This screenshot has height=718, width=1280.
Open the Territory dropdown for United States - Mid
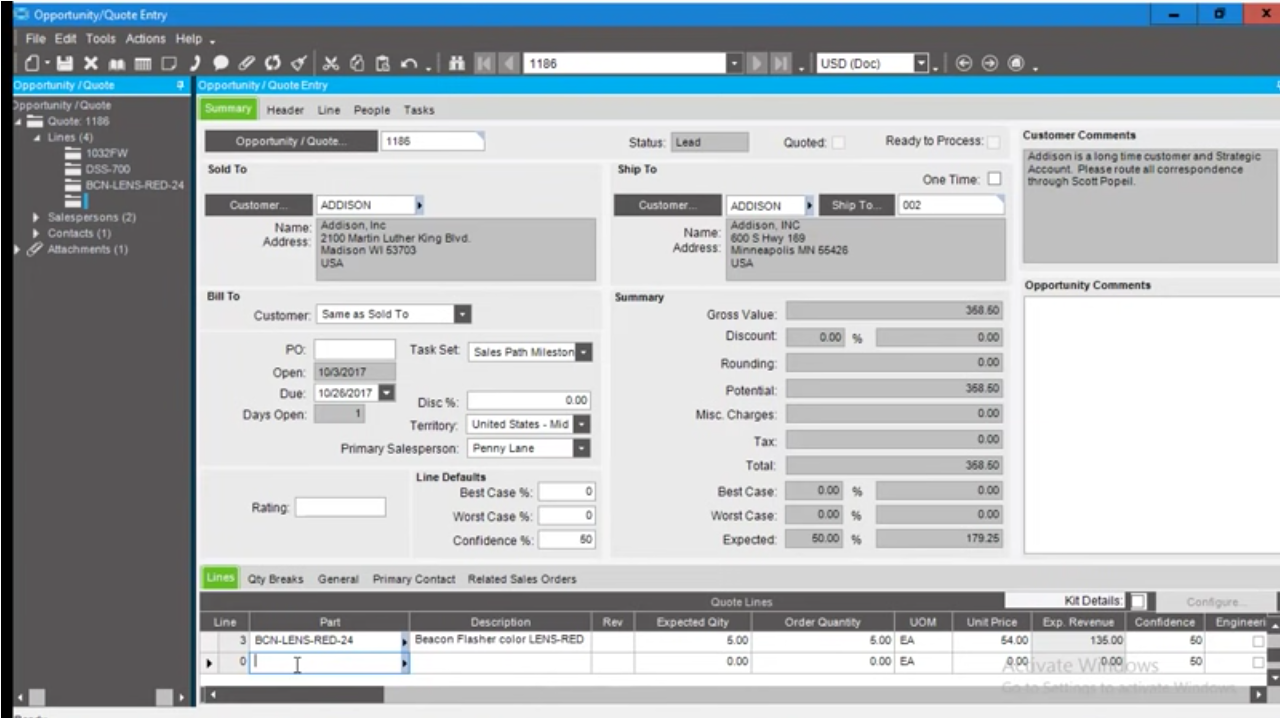coord(580,424)
